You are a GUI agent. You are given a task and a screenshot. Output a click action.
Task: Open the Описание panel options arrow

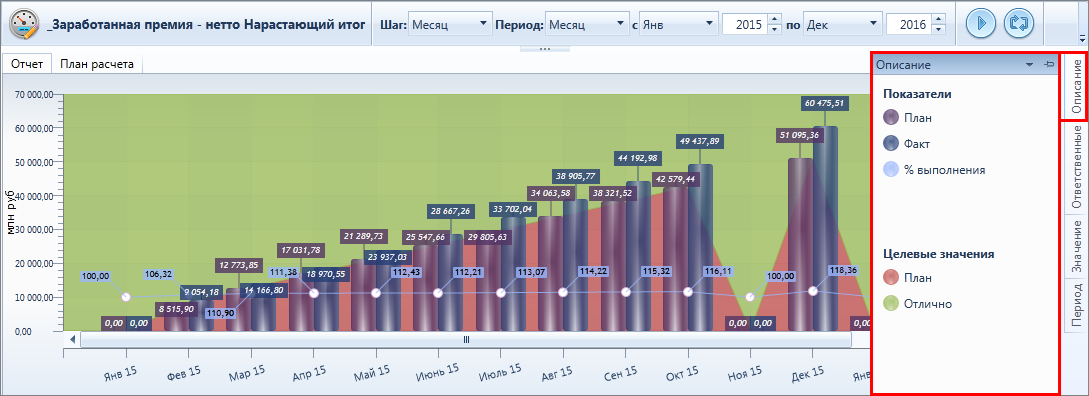tap(1030, 65)
